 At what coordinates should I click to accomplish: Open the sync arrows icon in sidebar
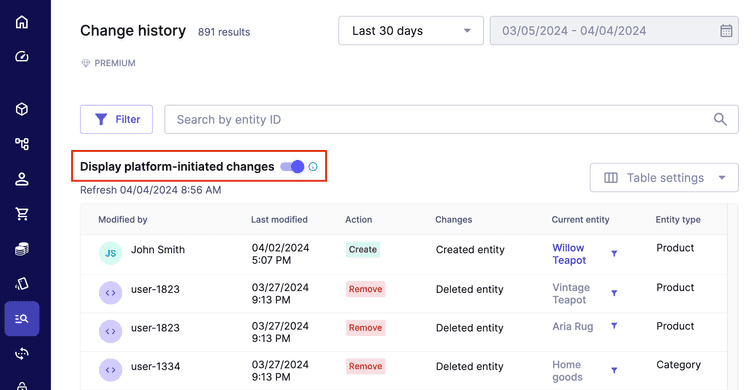(22, 353)
